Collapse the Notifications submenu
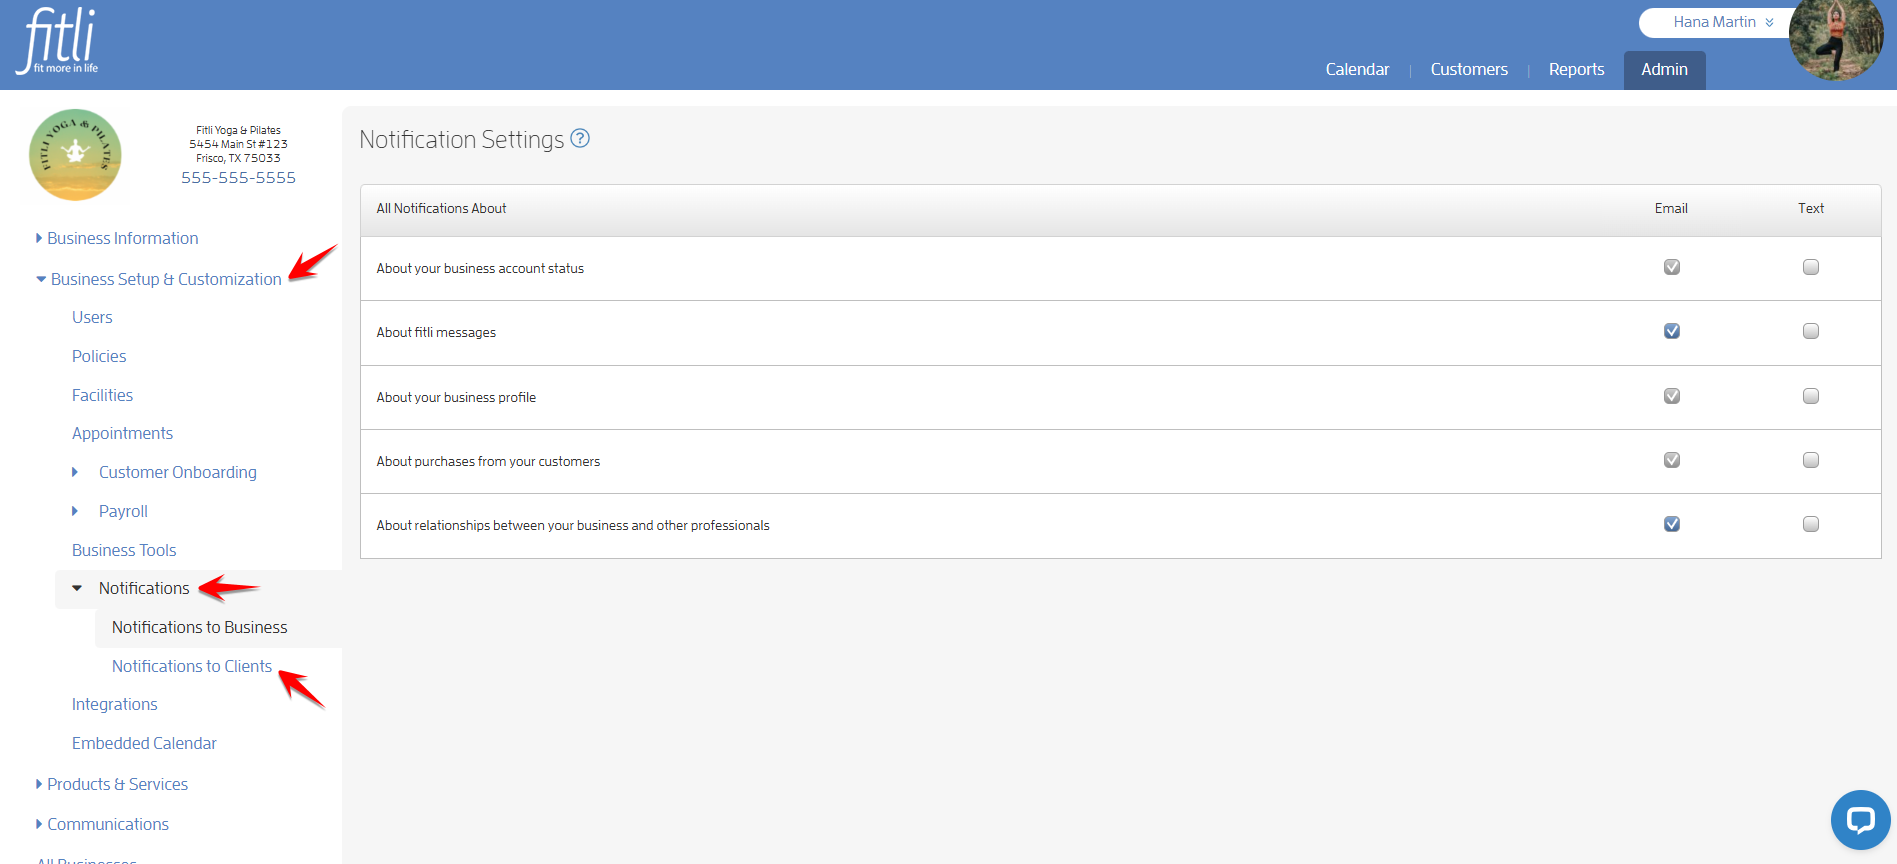1897x864 pixels. (x=77, y=588)
